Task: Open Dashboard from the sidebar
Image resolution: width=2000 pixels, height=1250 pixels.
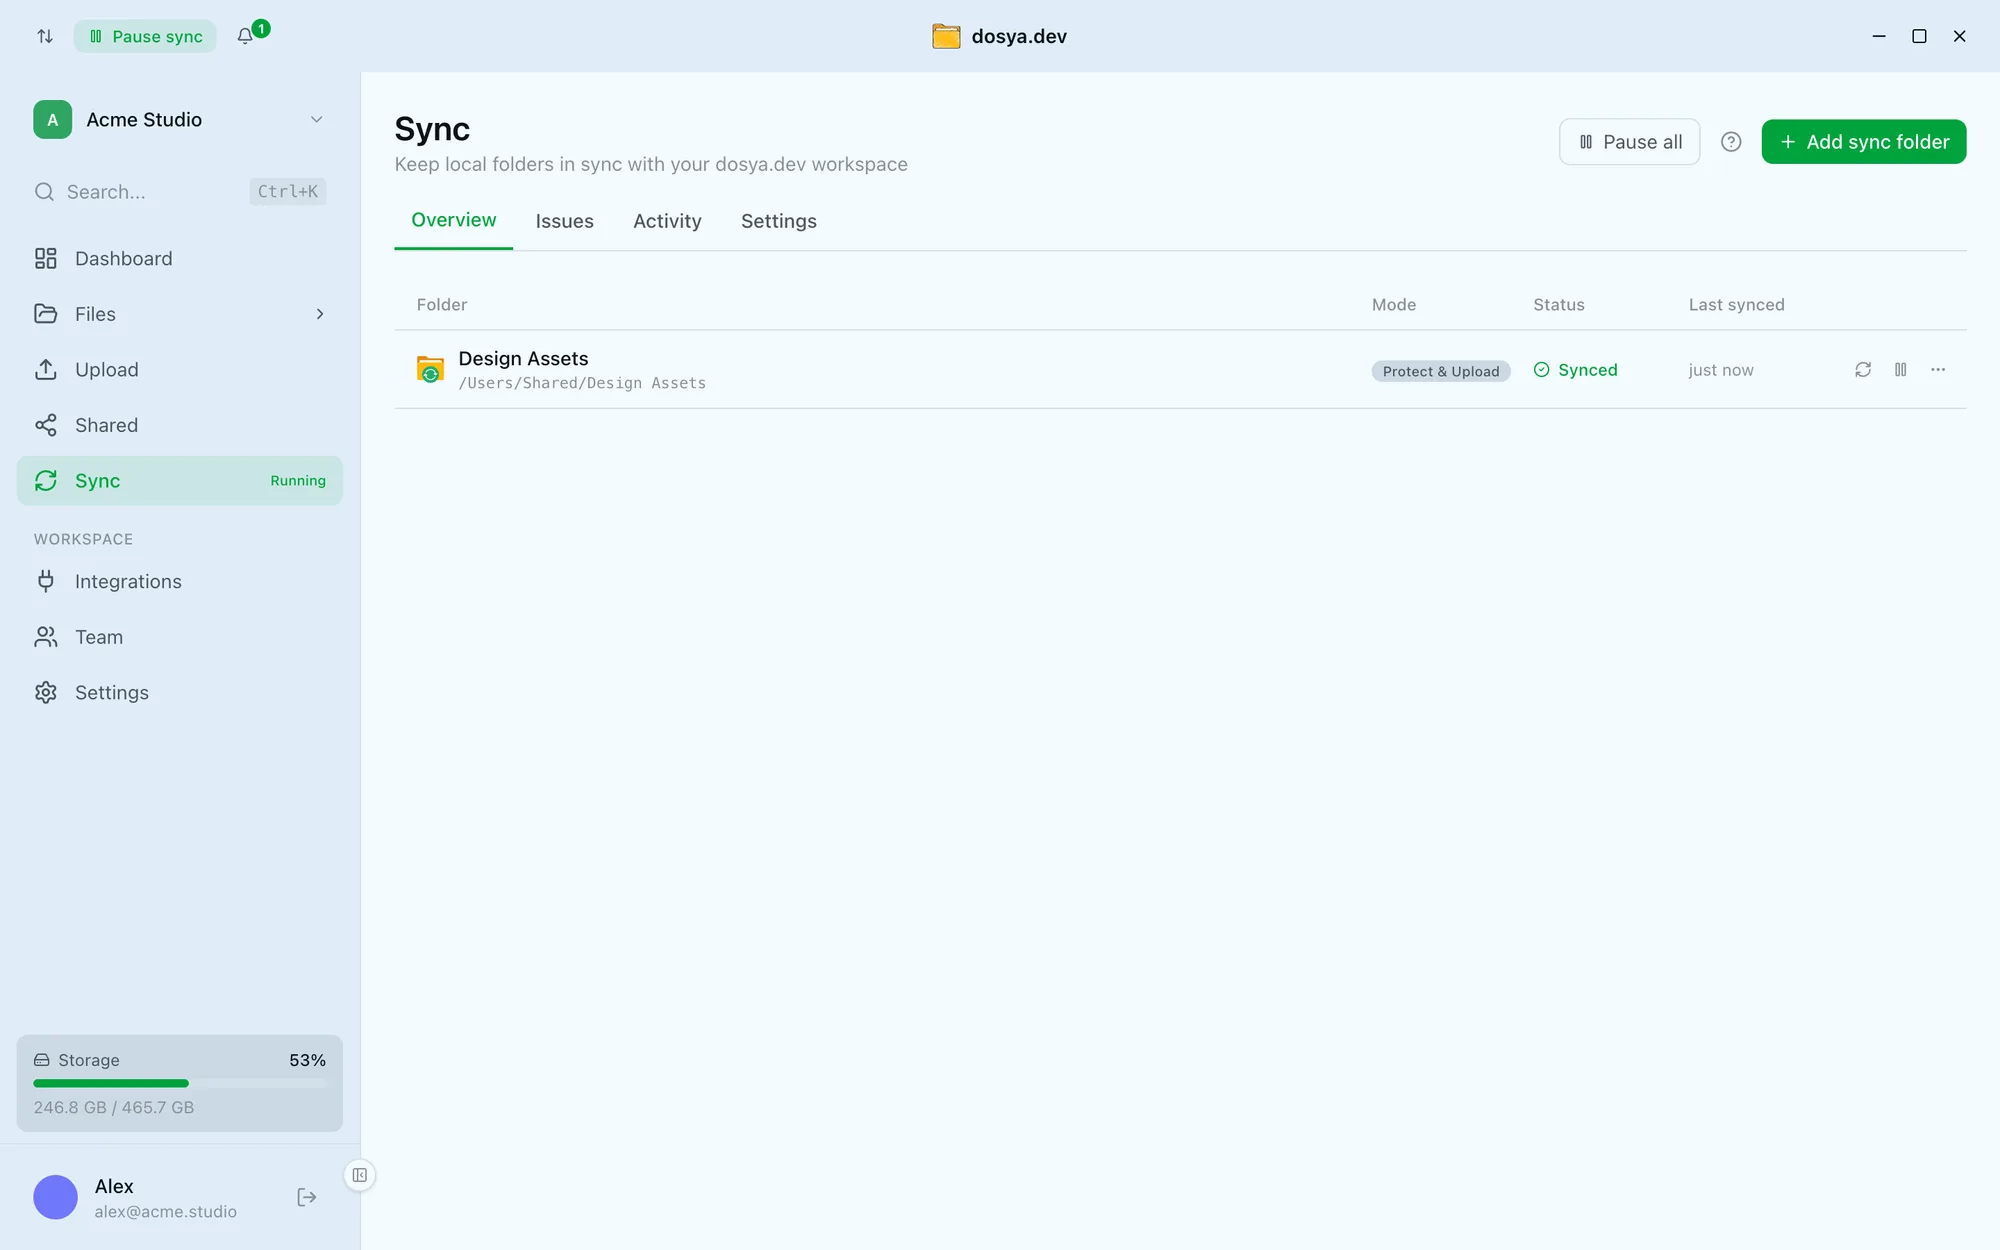Action: tap(180, 258)
